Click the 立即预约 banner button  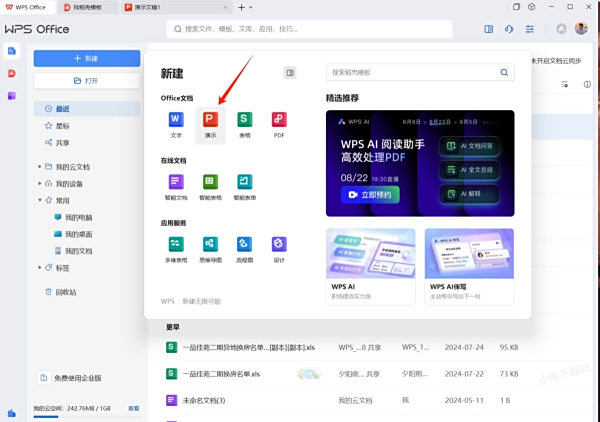tap(370, 195)
